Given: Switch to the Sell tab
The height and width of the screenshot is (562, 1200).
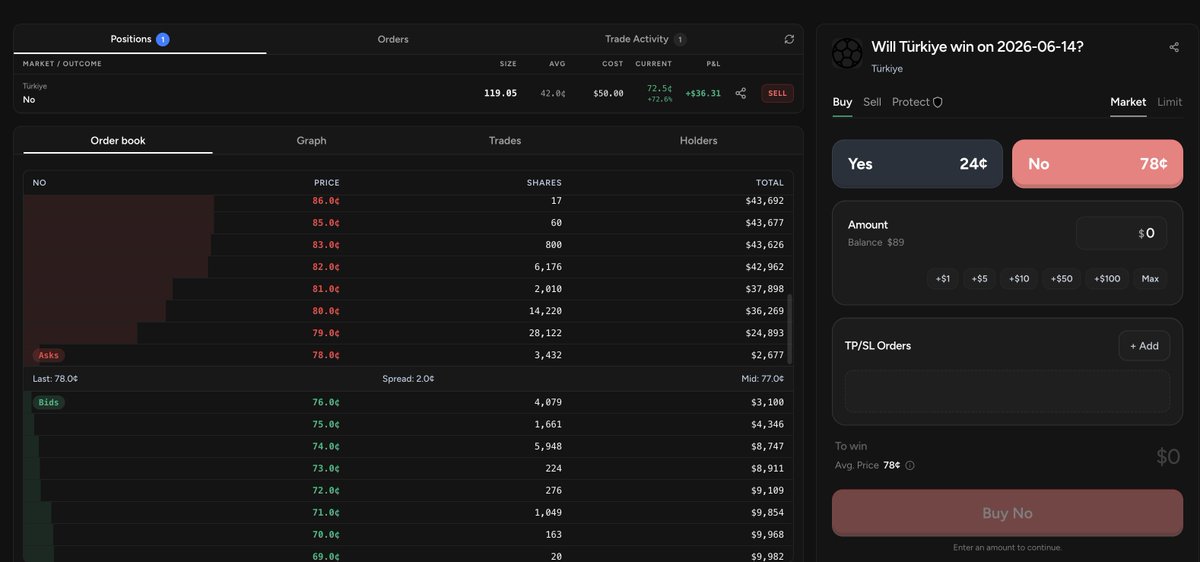Looking at the screenshot, I should 872,102.
